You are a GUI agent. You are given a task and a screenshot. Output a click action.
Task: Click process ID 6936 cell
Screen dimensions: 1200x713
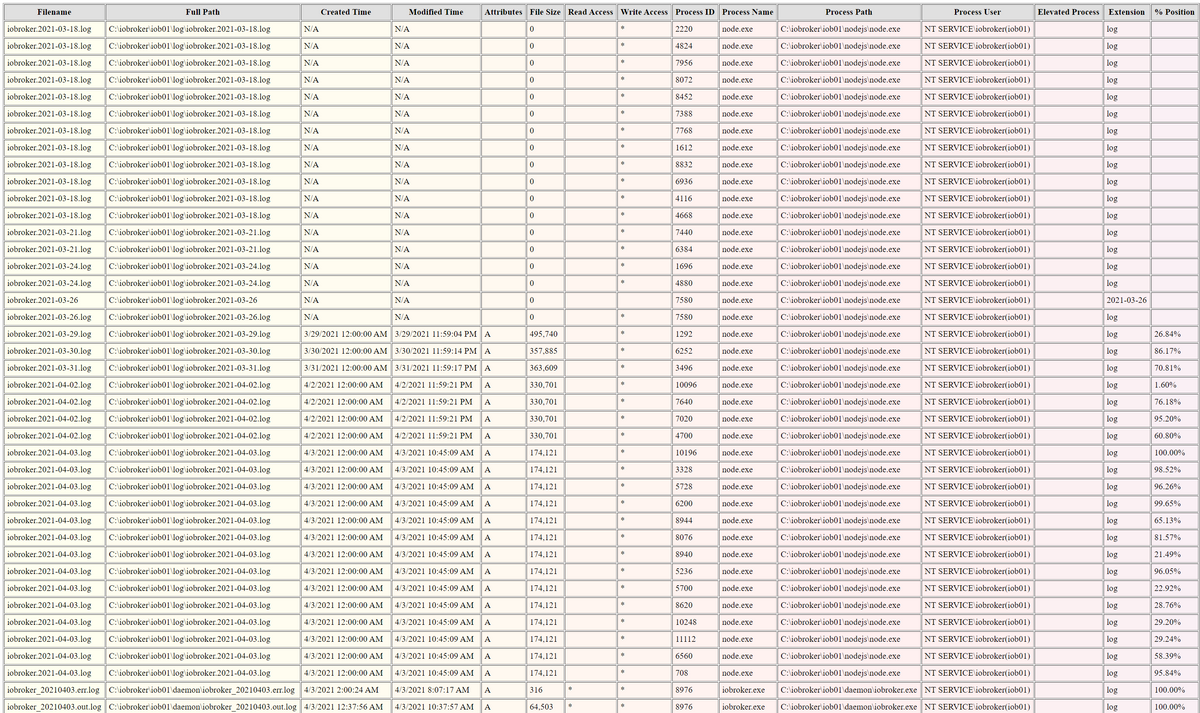point(695,182)
